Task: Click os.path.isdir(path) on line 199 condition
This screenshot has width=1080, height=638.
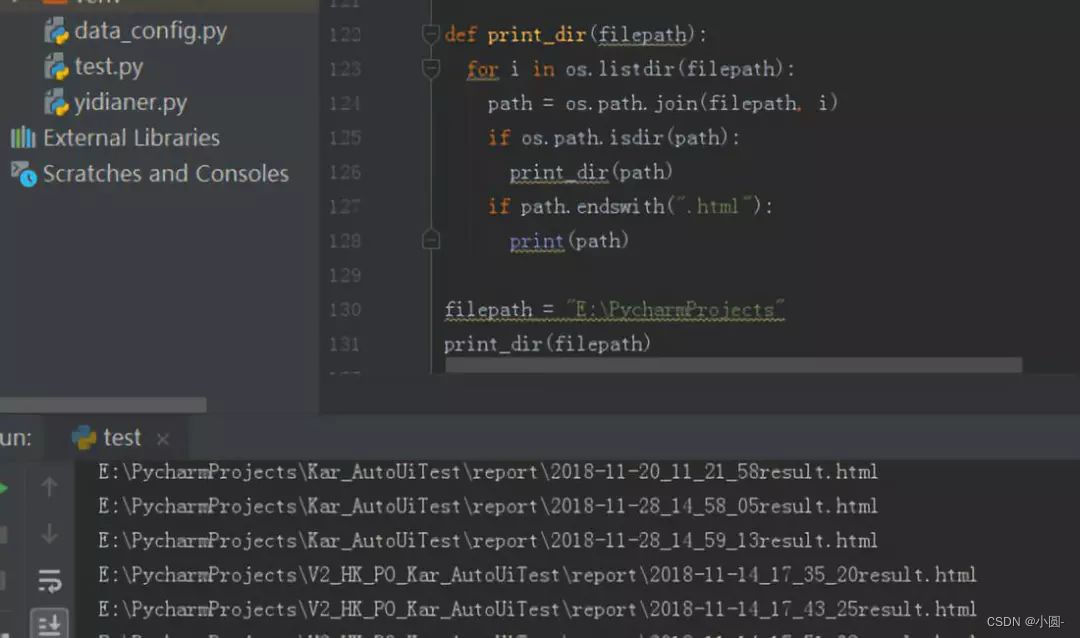Action: 624,138
